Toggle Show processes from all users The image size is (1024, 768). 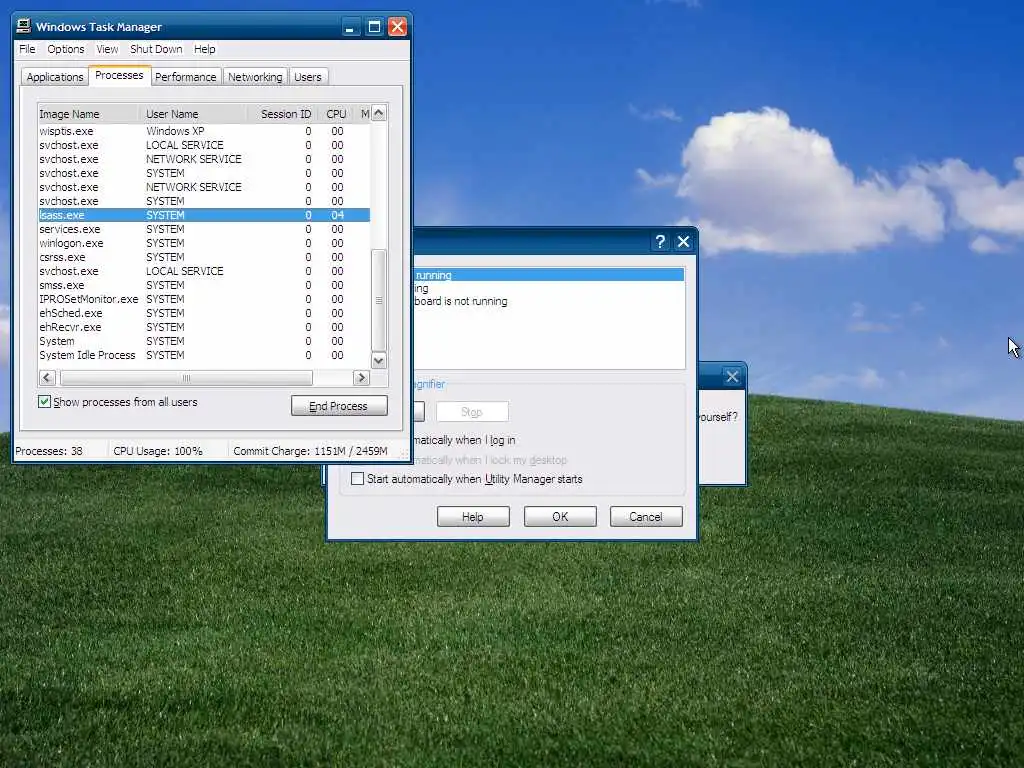coord(44,402)
